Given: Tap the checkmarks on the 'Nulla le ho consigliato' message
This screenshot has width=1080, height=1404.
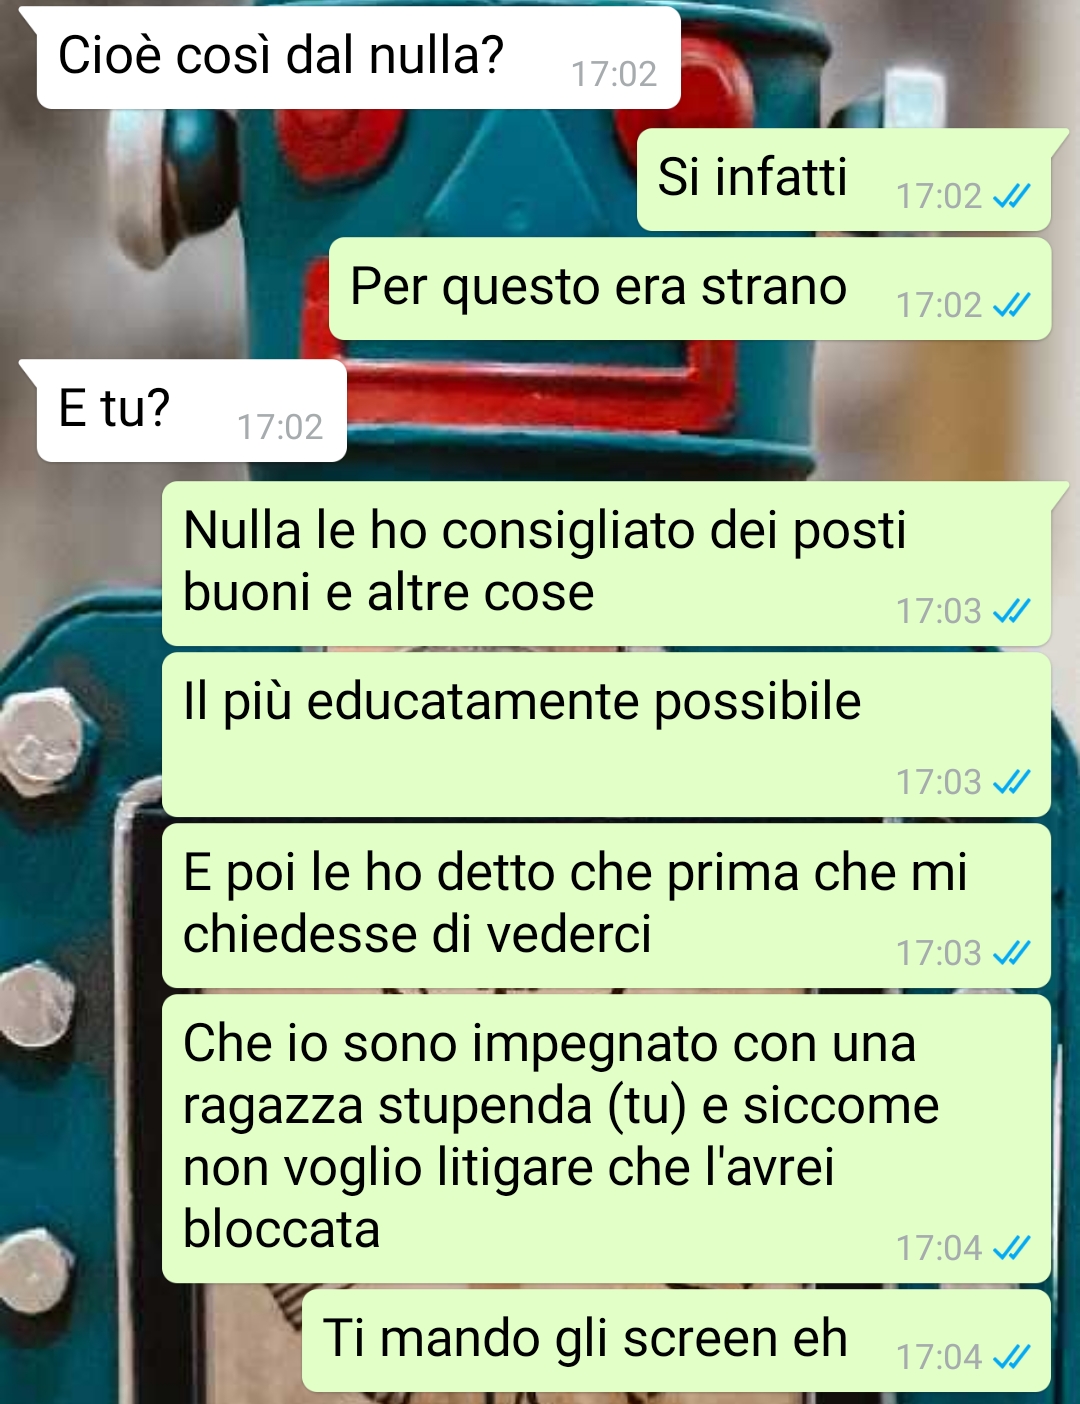Looking at the screenshot, I should point(1011,611).
